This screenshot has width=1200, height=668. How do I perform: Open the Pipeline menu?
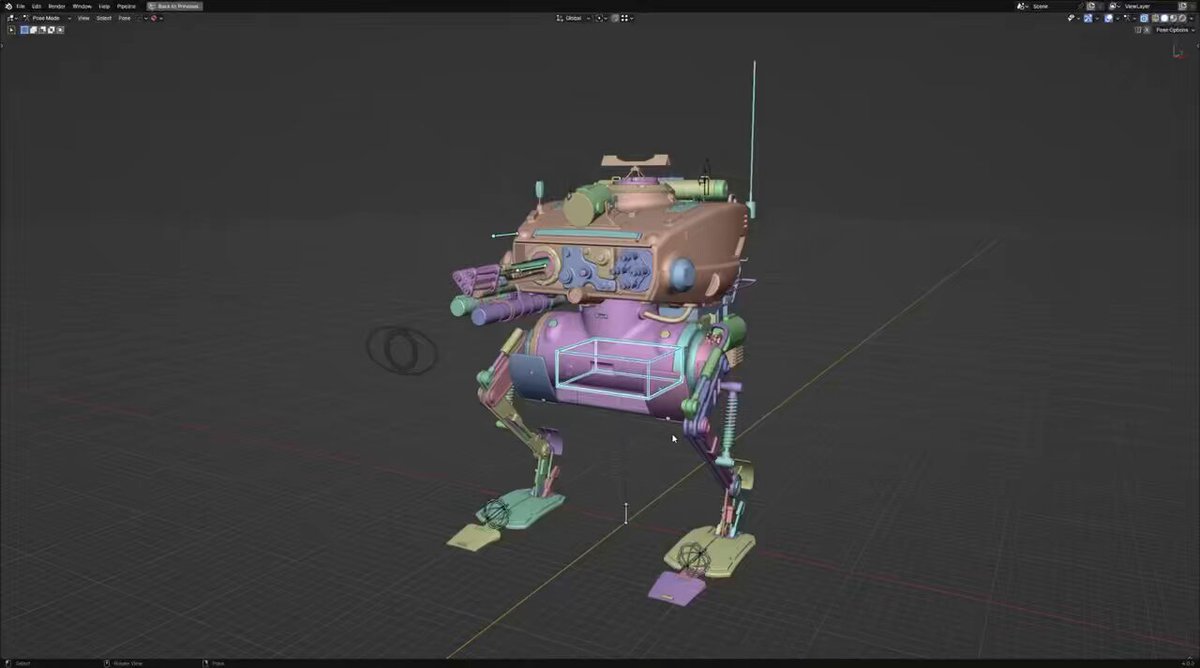pos(126,6)
